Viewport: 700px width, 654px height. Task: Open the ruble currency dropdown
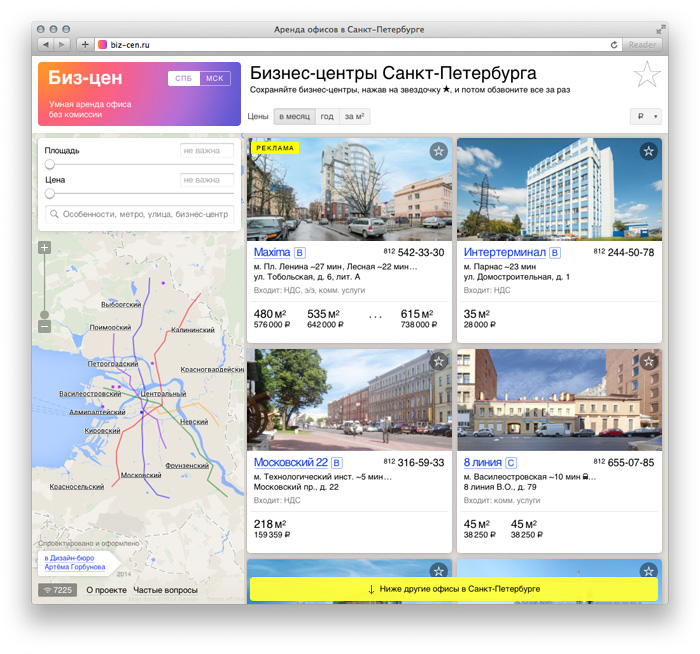click(645, 117)
